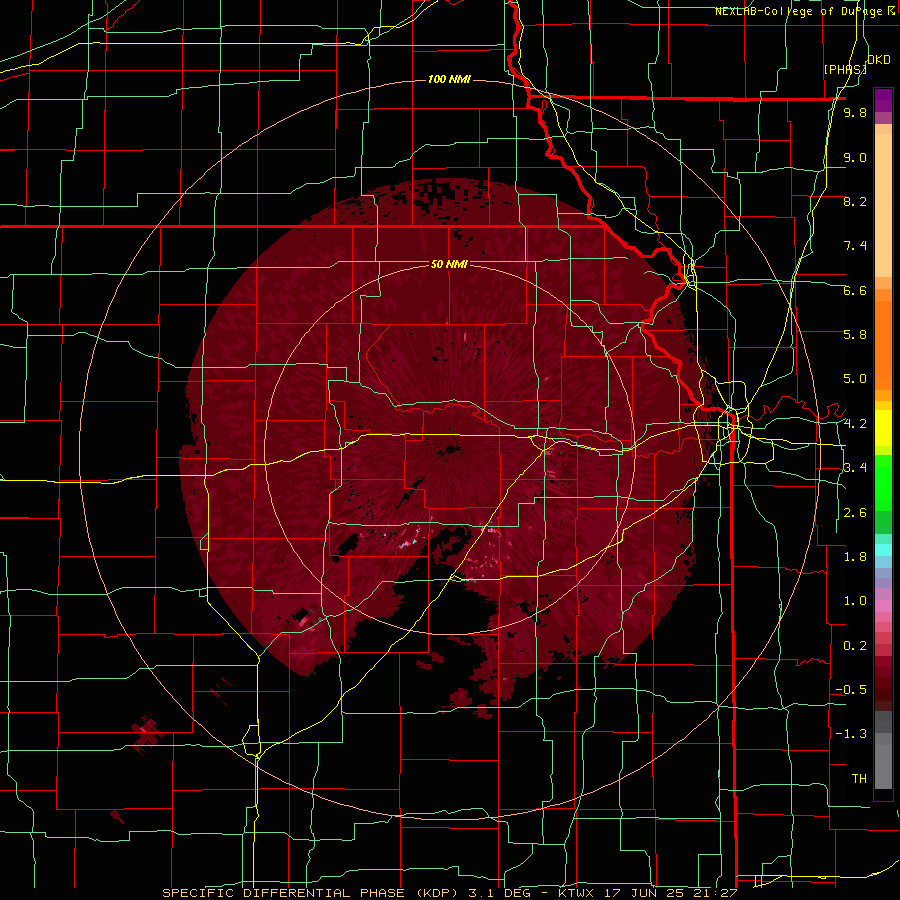Click the yellow segment of the color bar
900x900 pixels.
pyautogui.click(x=883, y=428)
